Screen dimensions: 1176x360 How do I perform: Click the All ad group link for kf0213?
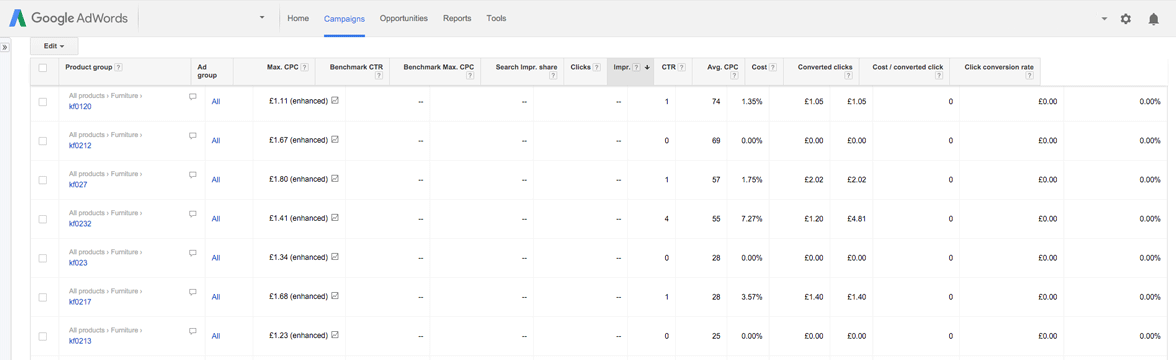216,336
